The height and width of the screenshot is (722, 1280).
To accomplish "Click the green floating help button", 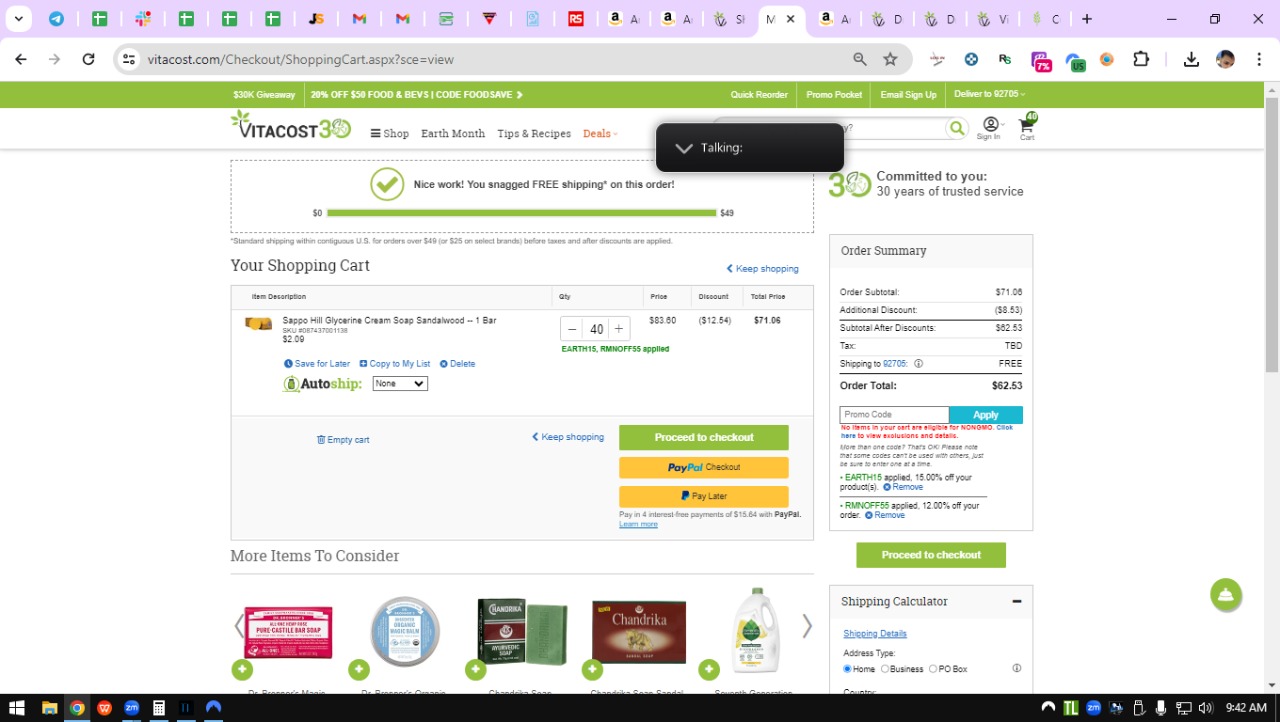I will coord(1226,595).
